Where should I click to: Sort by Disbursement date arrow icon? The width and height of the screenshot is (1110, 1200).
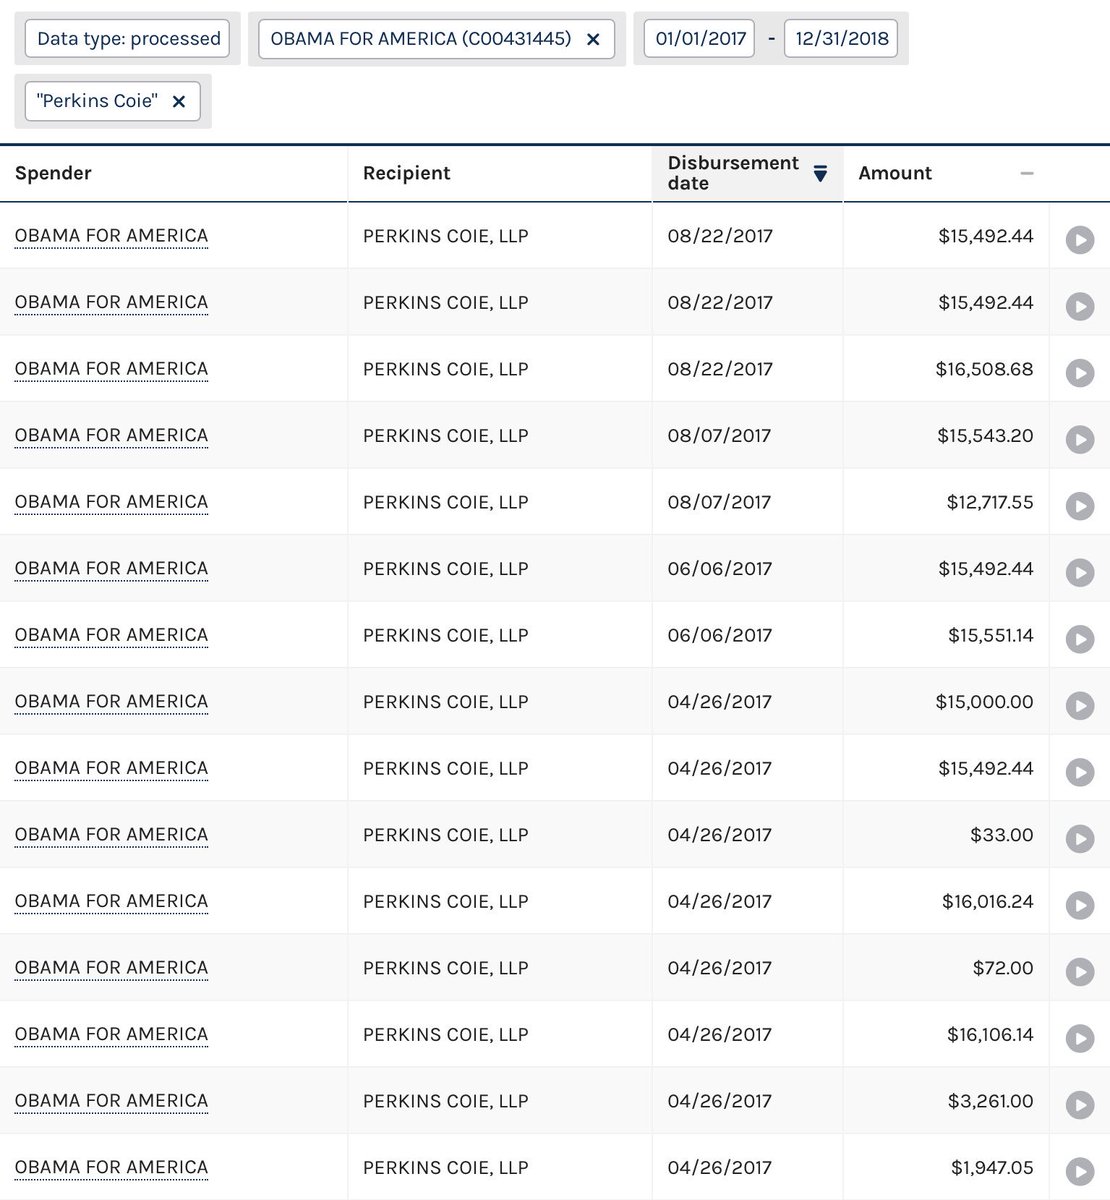click(820, 173)
